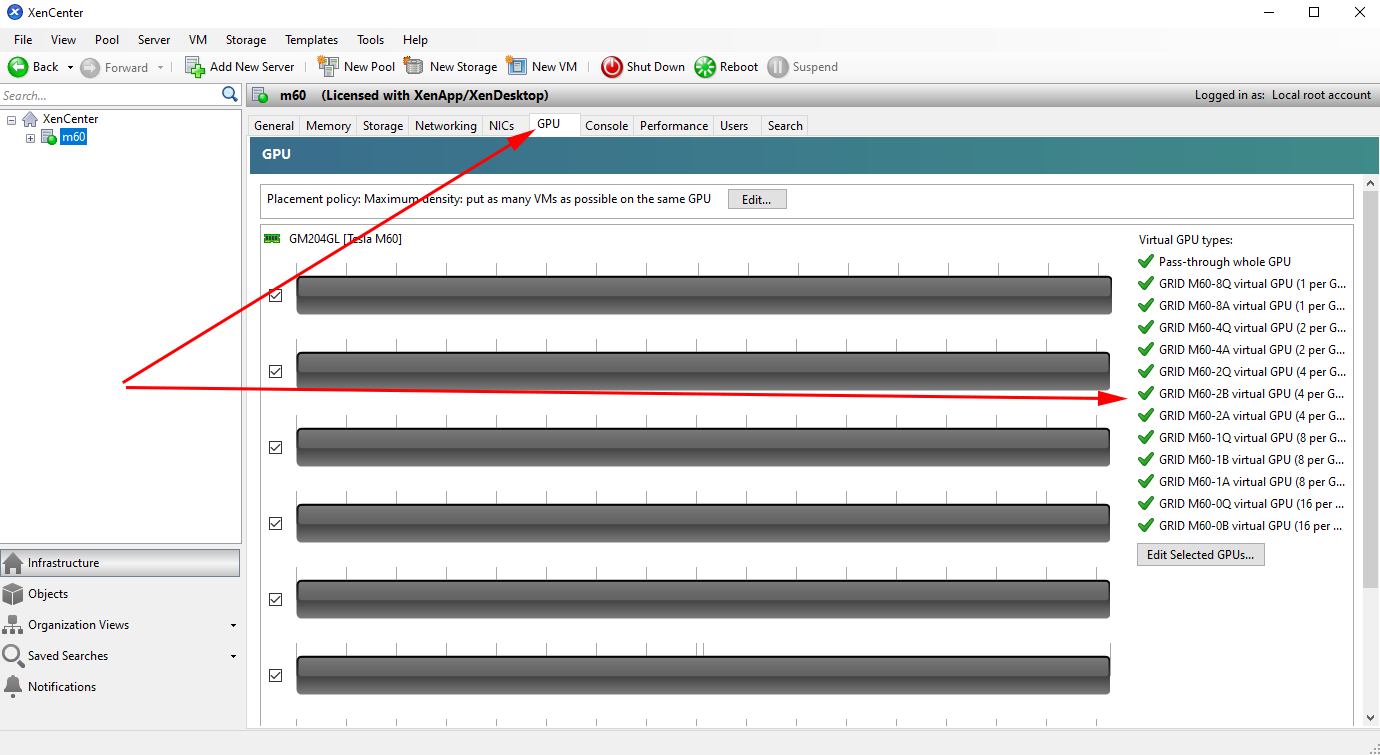Click the GRID M60-8Q green checkmark icon
This screenshot has height=755, width=1380.
(x=1146, y=284)
